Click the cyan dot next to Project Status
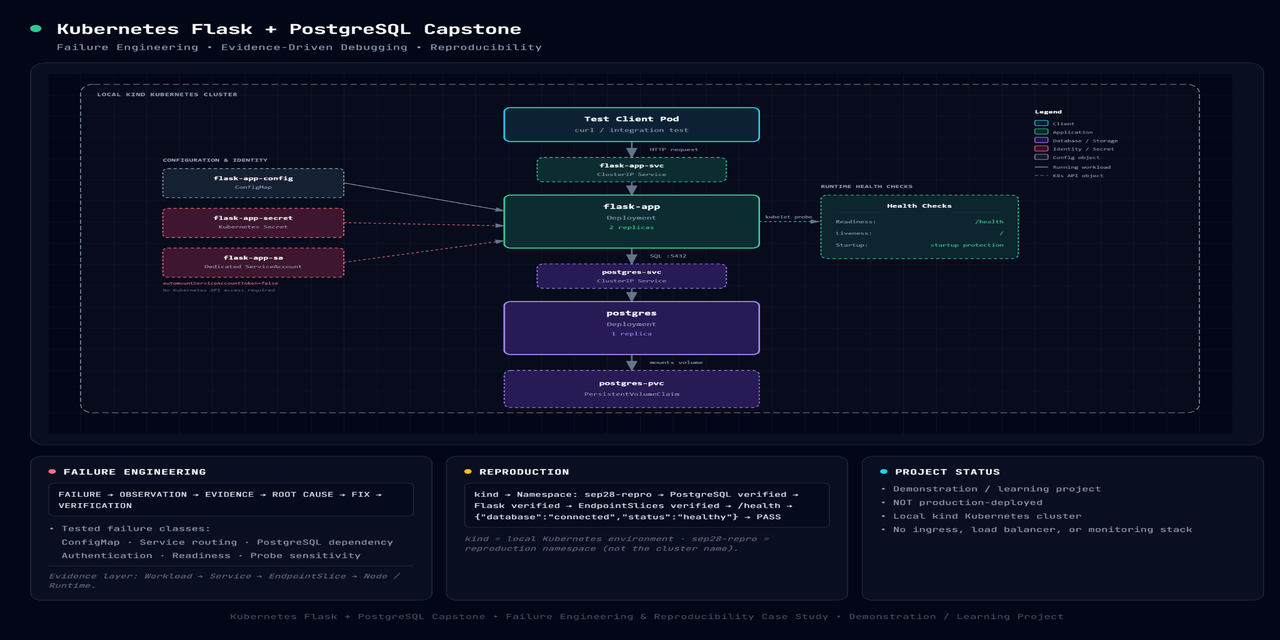This screenshot has width=1280, height=640. coord(884,472)
